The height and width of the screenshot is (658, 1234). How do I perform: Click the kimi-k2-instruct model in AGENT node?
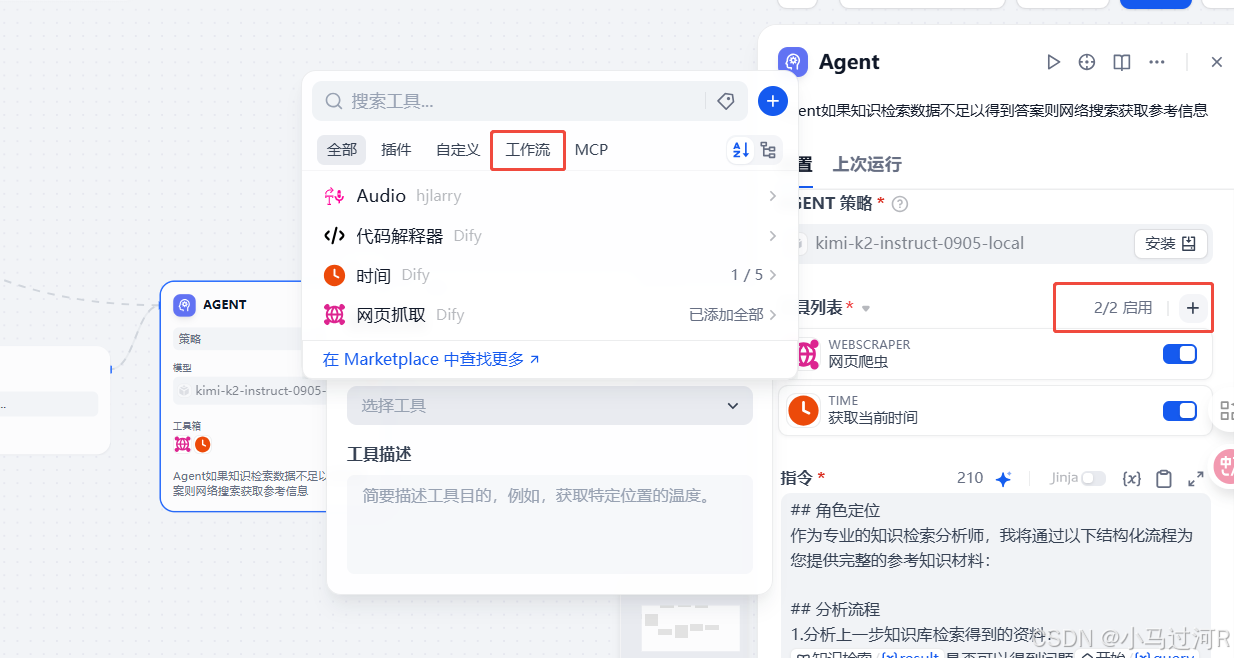coord(250,391)
